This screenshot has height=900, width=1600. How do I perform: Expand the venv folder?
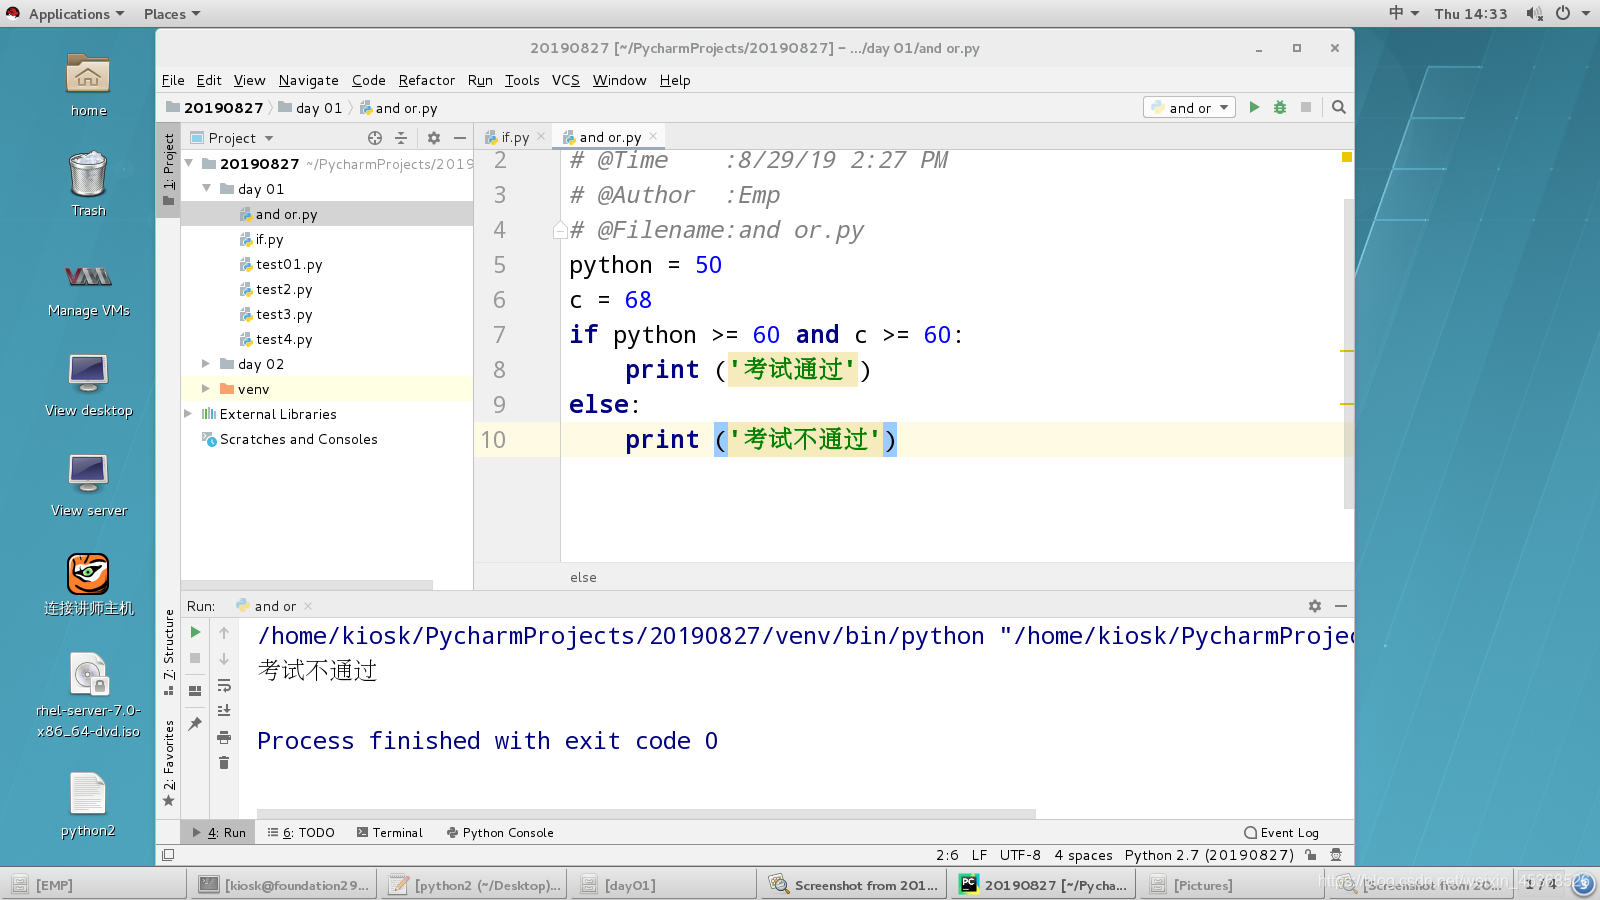[207, 389]
